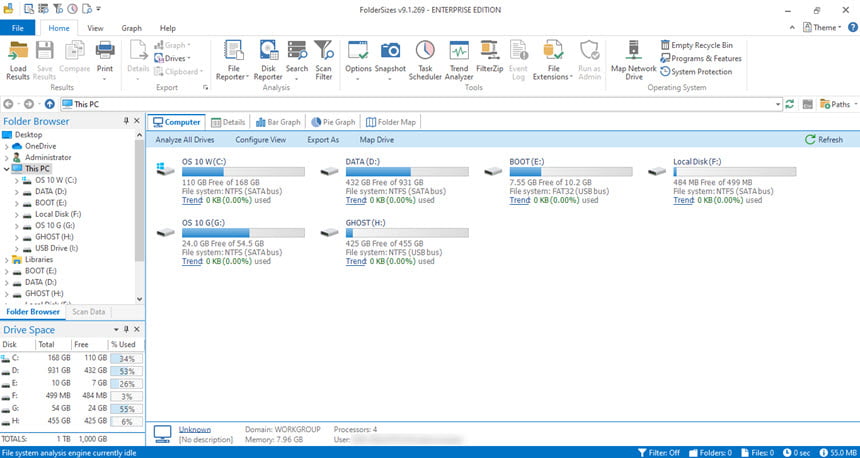Click Empty Recycle Bin

[x=696, y=45]
